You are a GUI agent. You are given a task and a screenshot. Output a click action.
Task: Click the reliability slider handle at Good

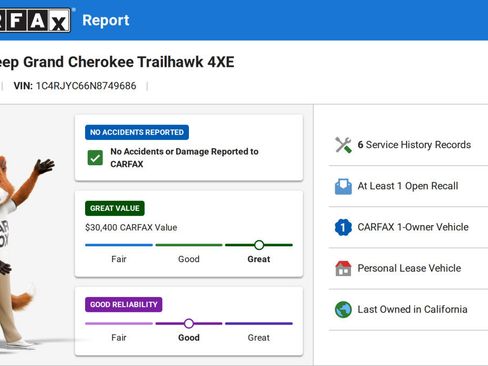pyautogui.click(x=189, y=323)
